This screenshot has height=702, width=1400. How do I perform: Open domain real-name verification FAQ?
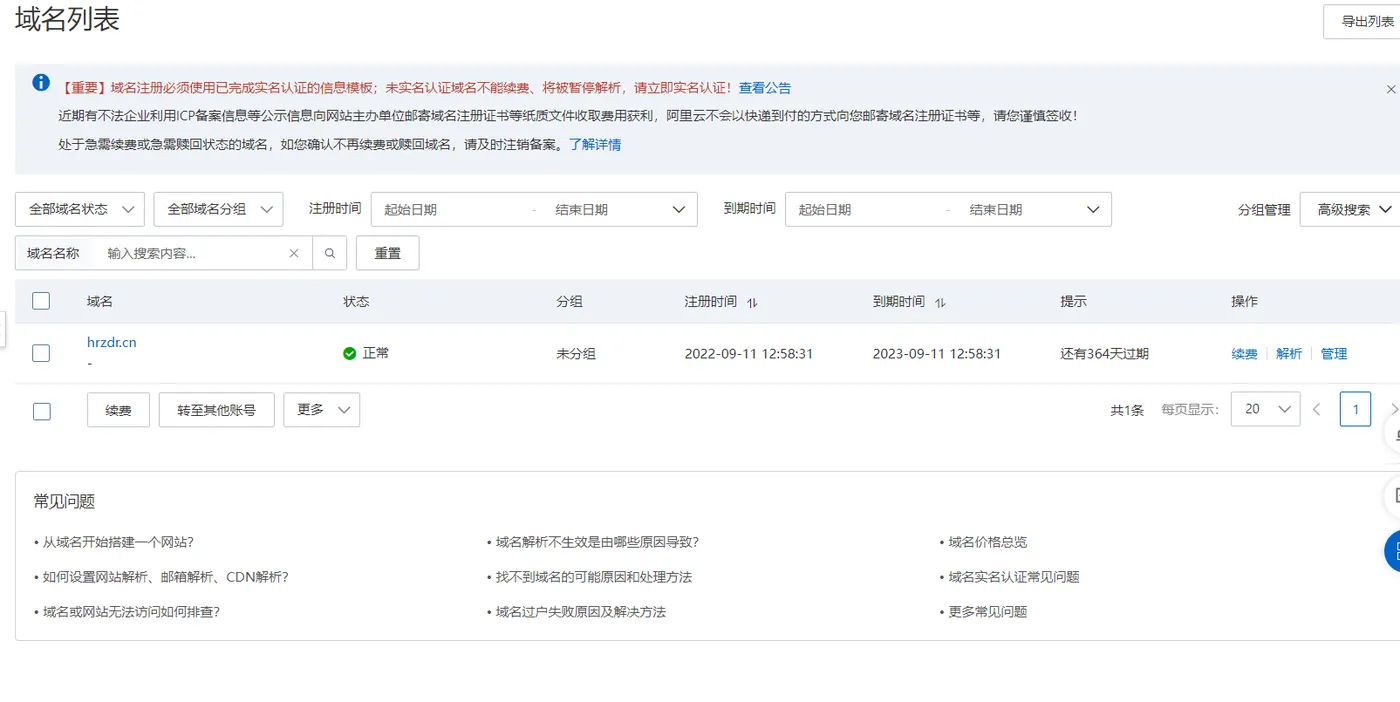pyautogui.click(x=1014, y=577)
